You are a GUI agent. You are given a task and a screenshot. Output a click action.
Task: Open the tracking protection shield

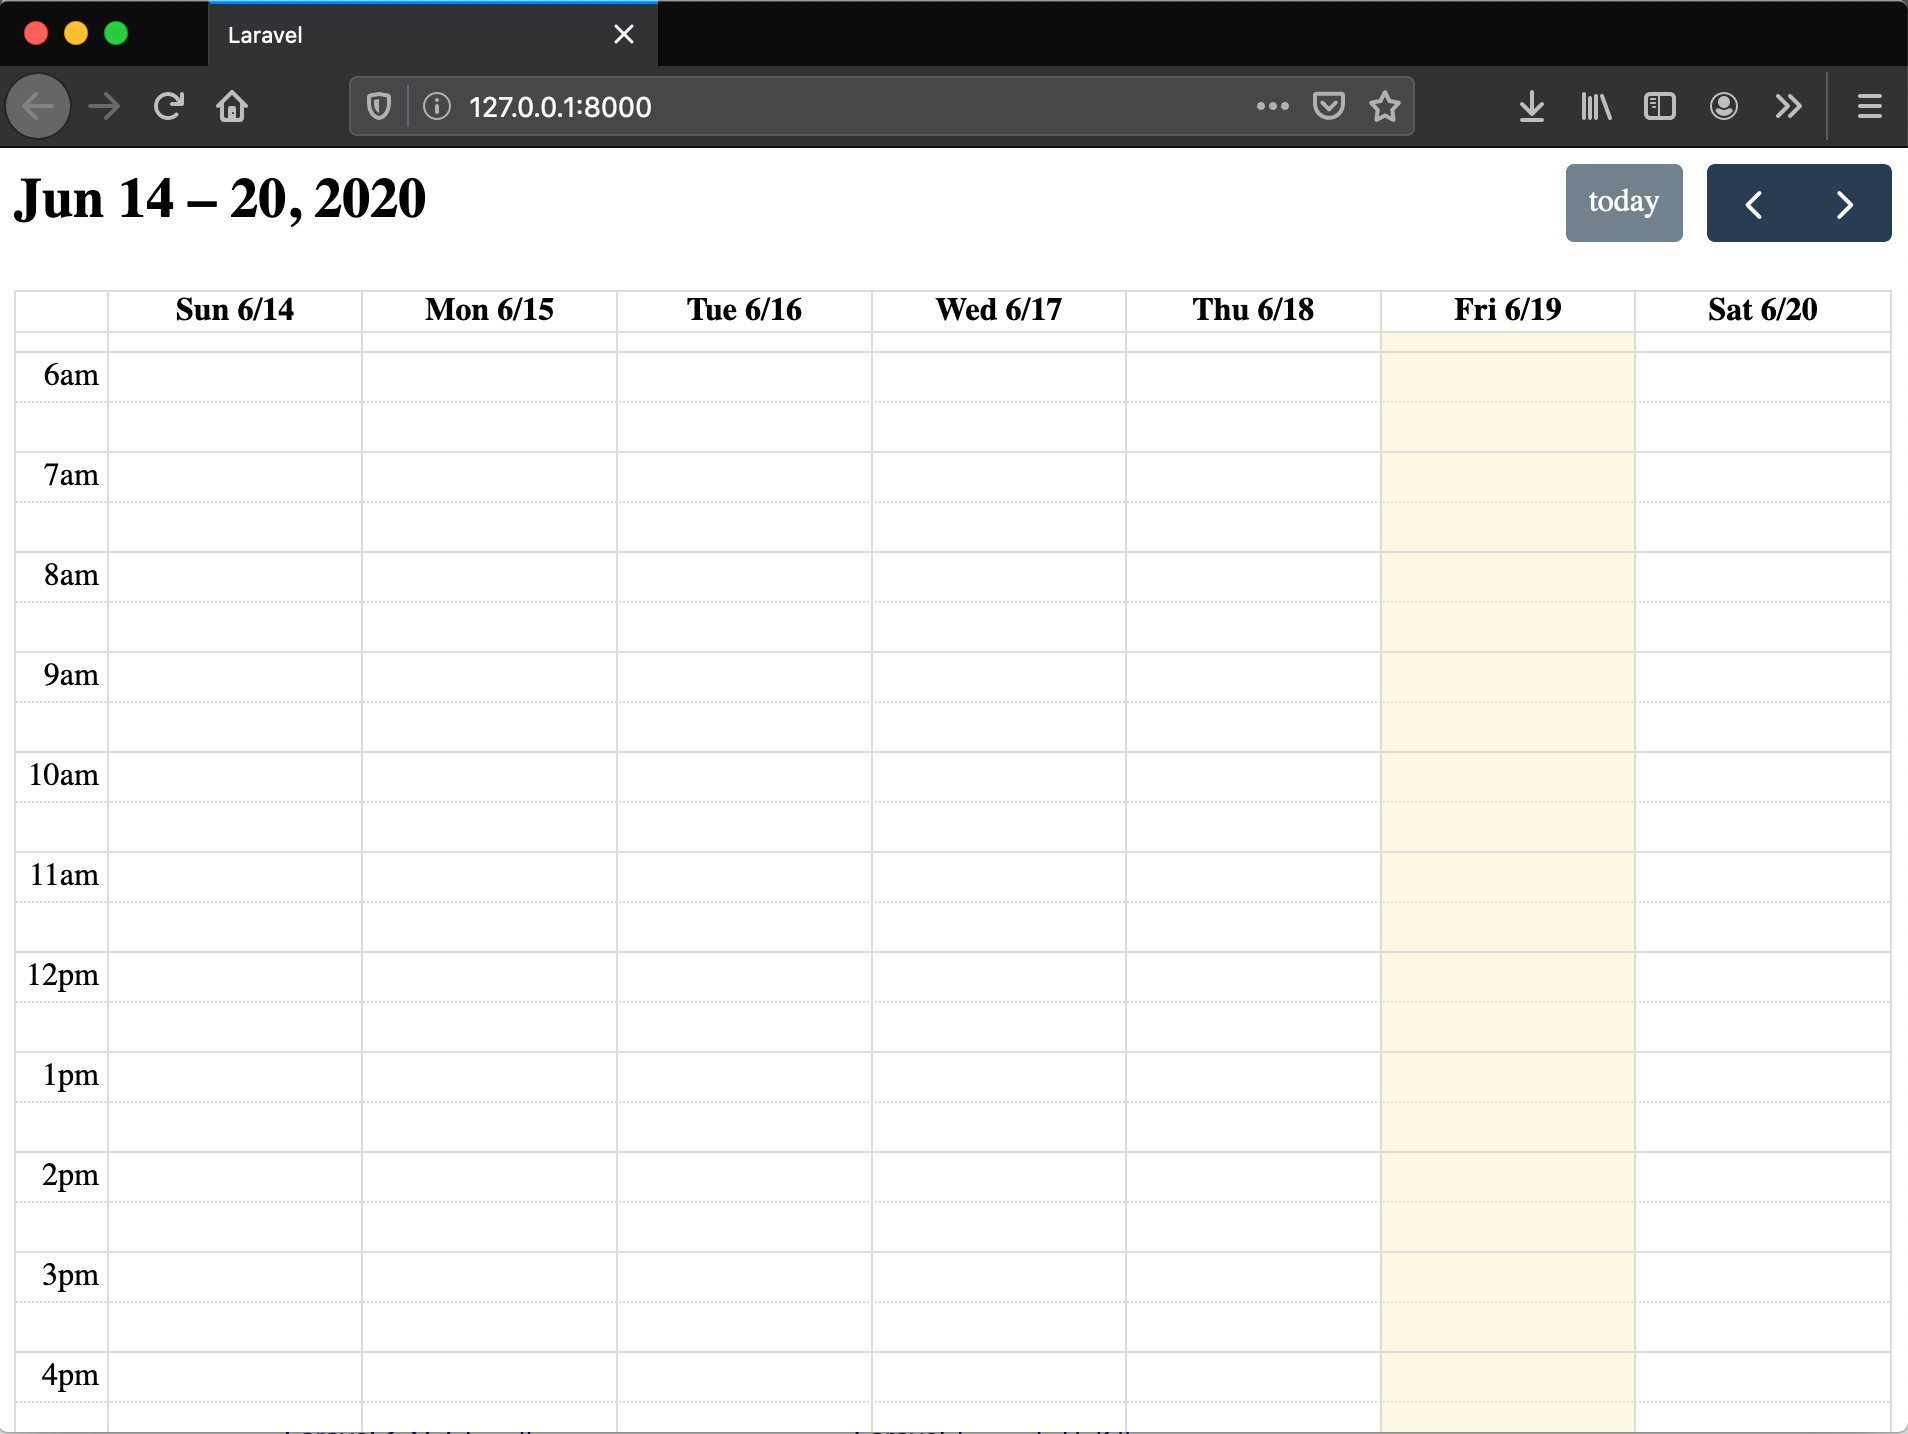coord(378,106)
